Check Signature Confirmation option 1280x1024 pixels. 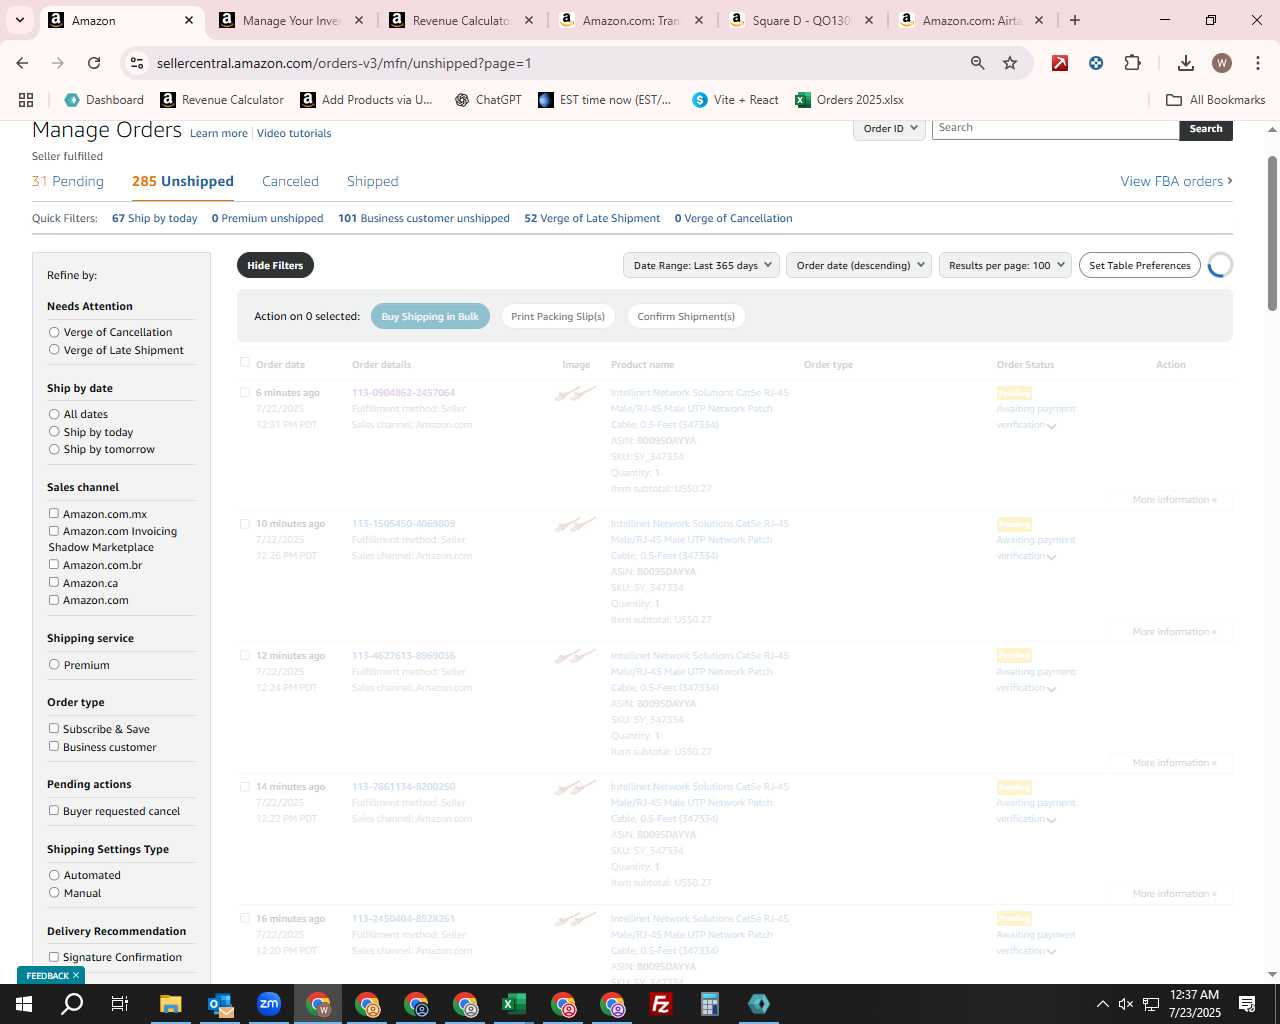coord(54,957)
